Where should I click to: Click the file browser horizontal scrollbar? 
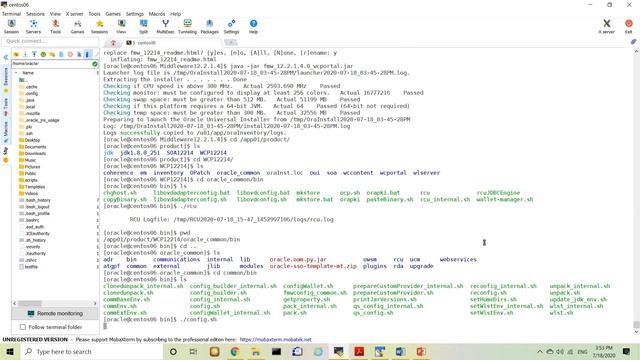[x=30, y=303]
